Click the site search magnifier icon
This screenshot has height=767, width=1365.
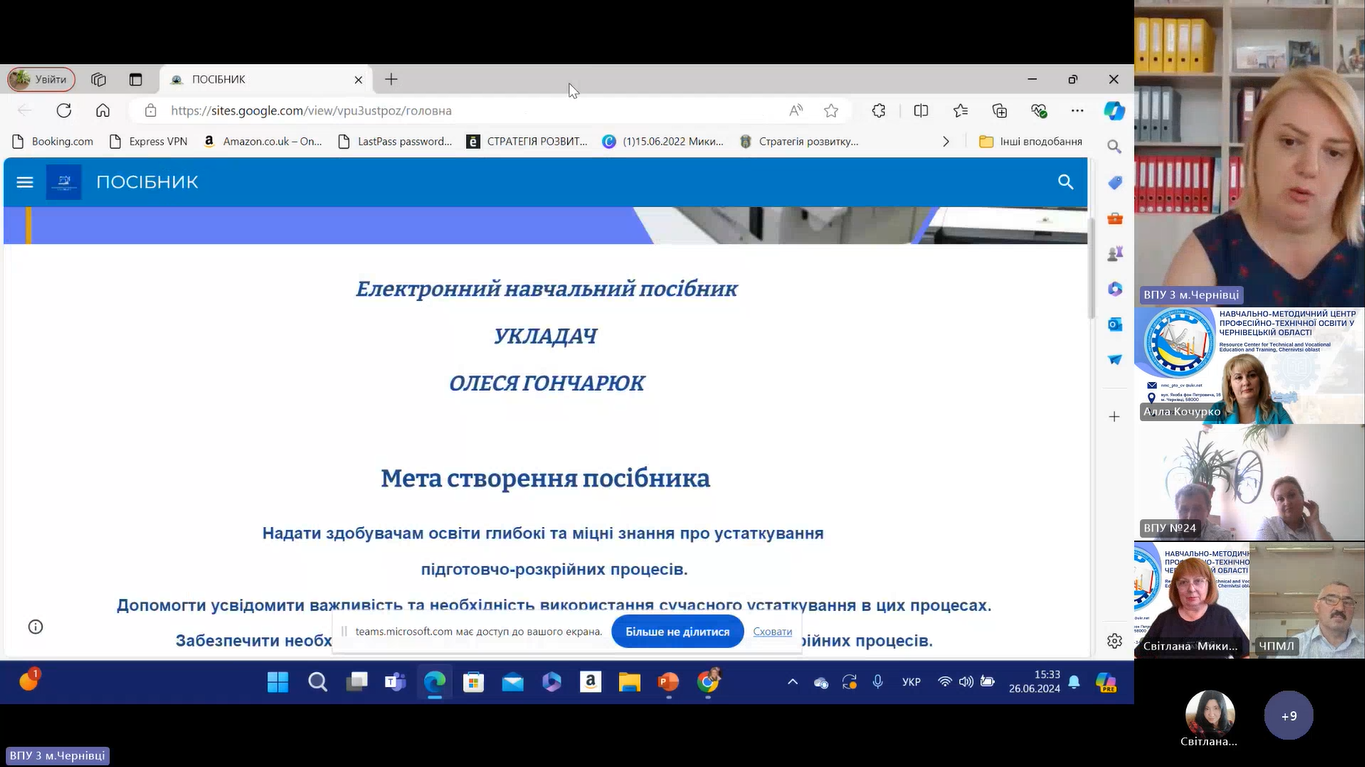pos(1065,182)
